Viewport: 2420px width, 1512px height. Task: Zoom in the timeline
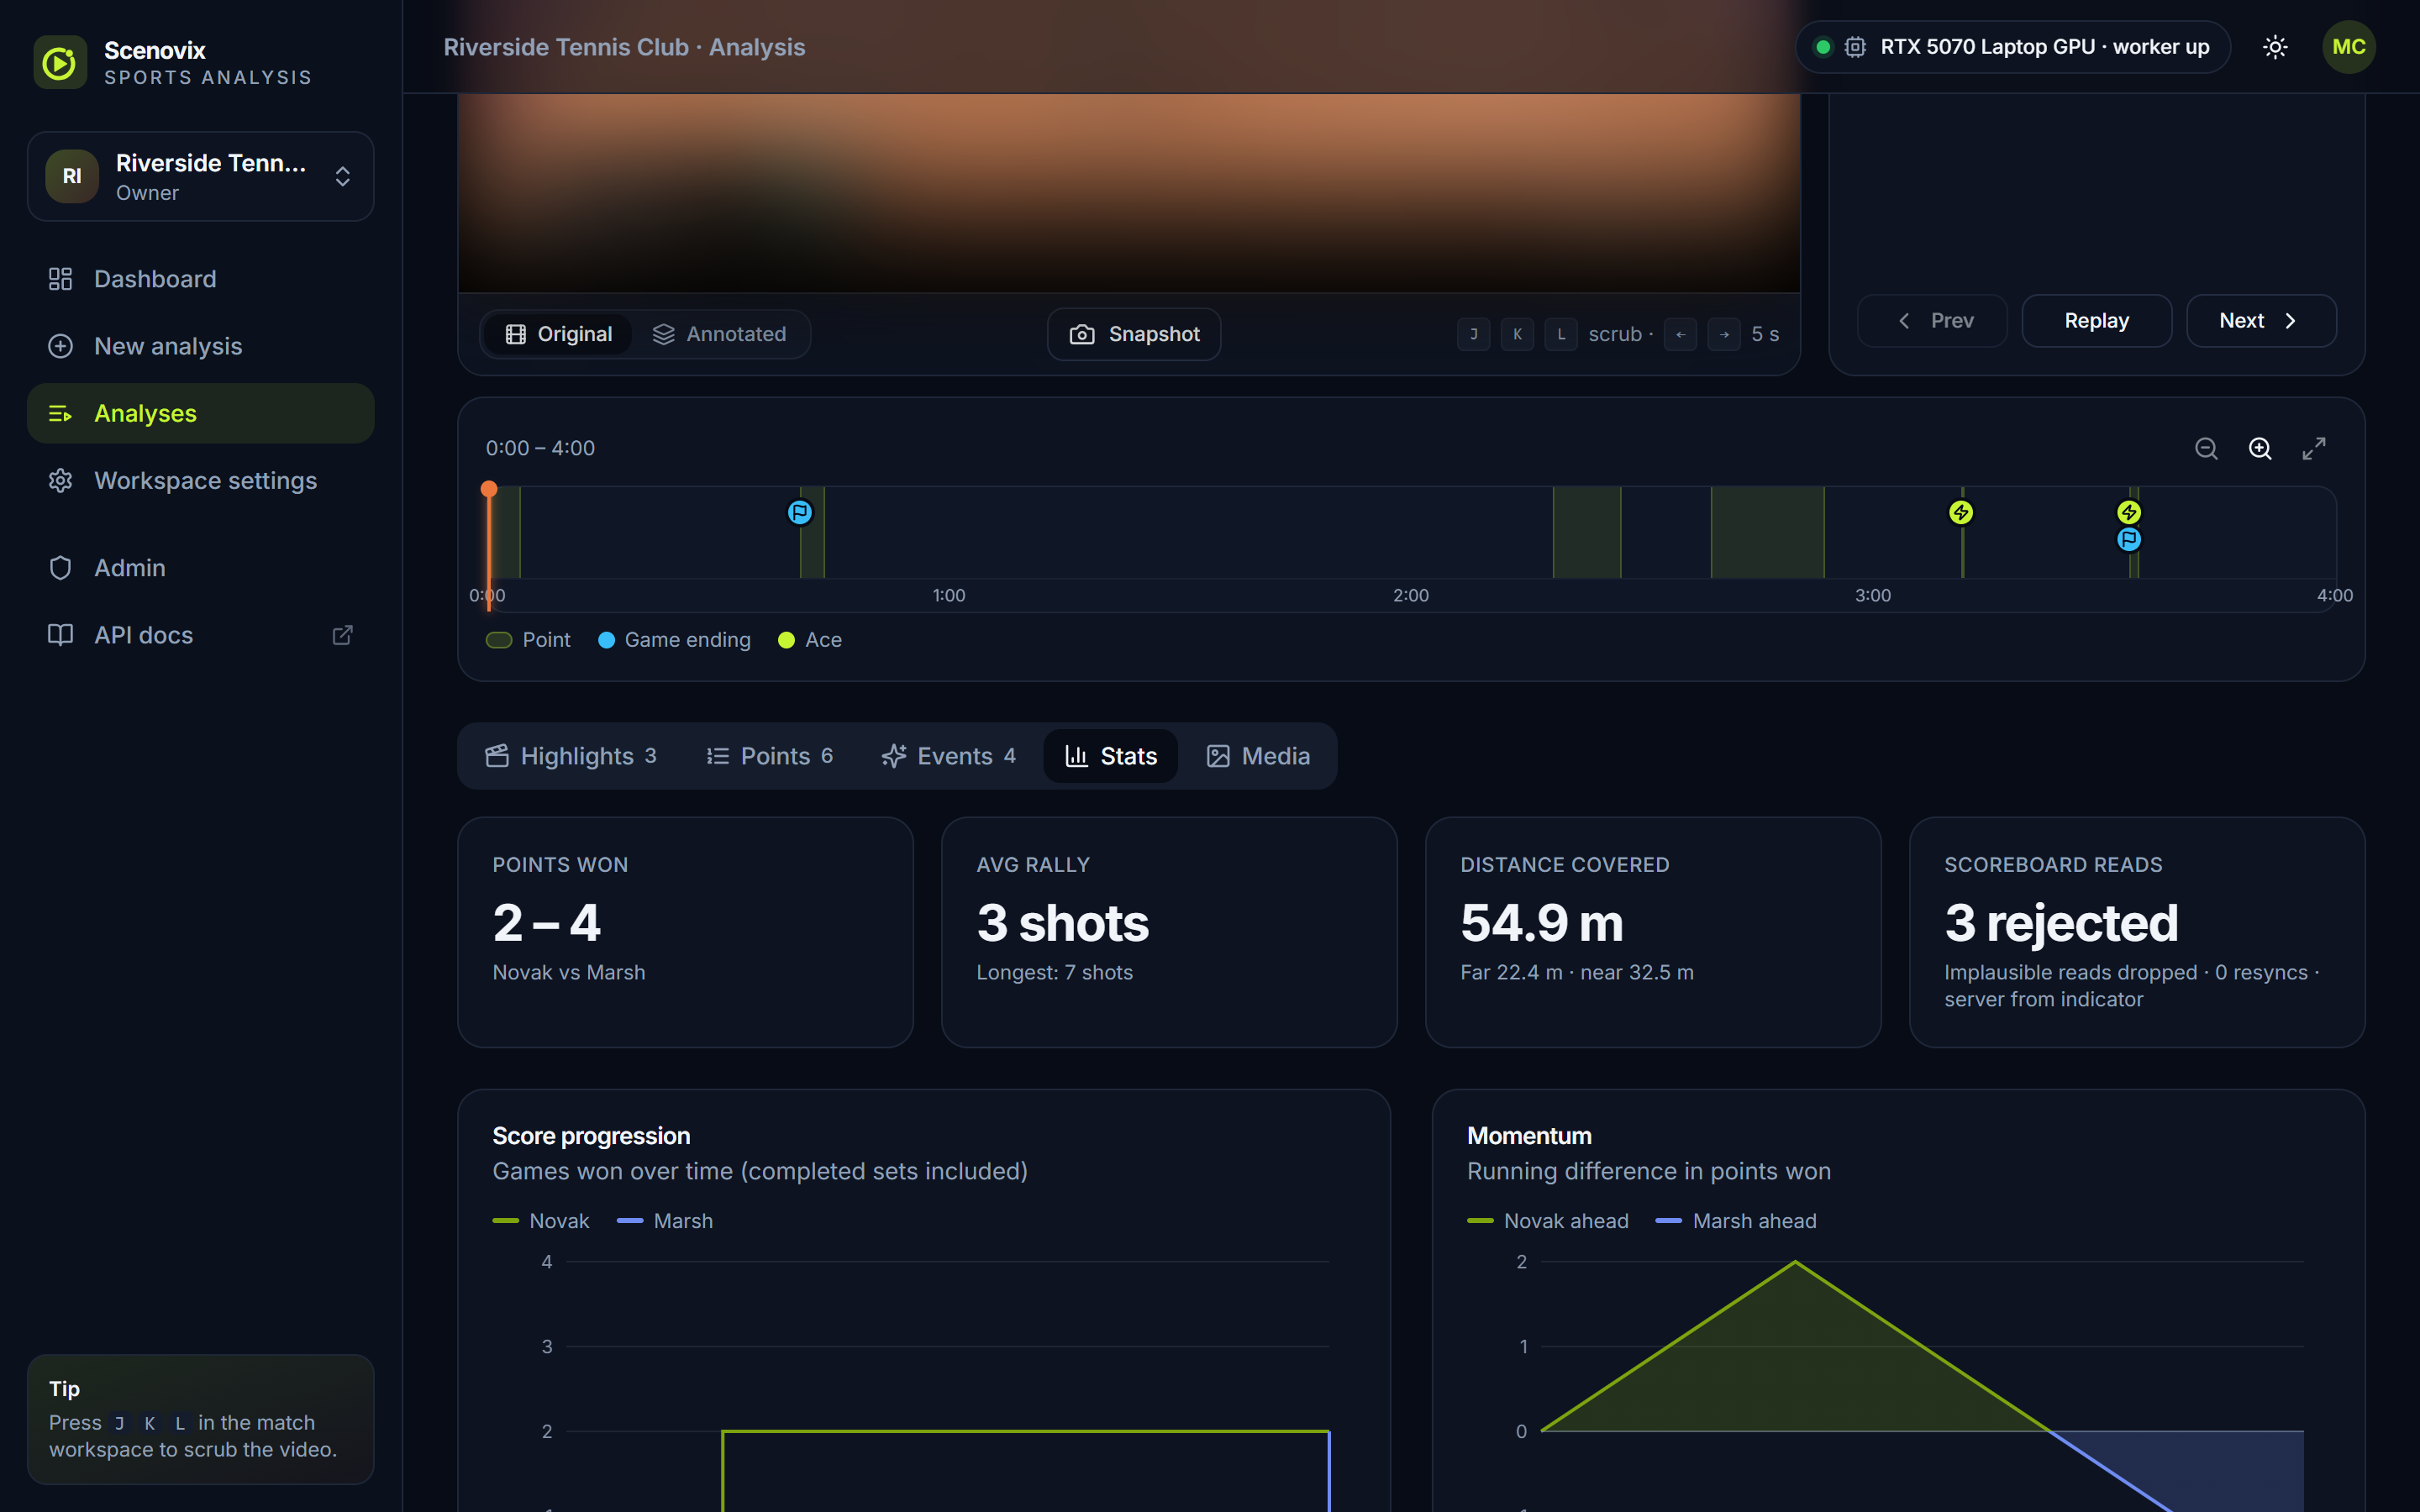(2260, 449)
